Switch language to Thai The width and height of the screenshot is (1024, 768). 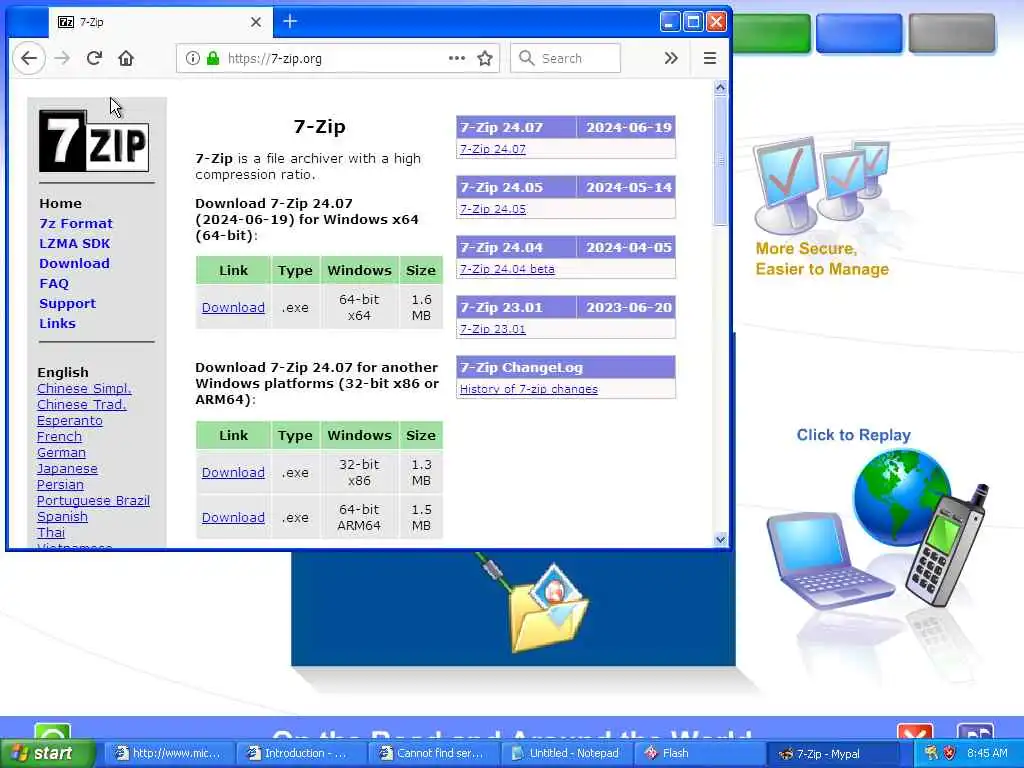(51, 532)
